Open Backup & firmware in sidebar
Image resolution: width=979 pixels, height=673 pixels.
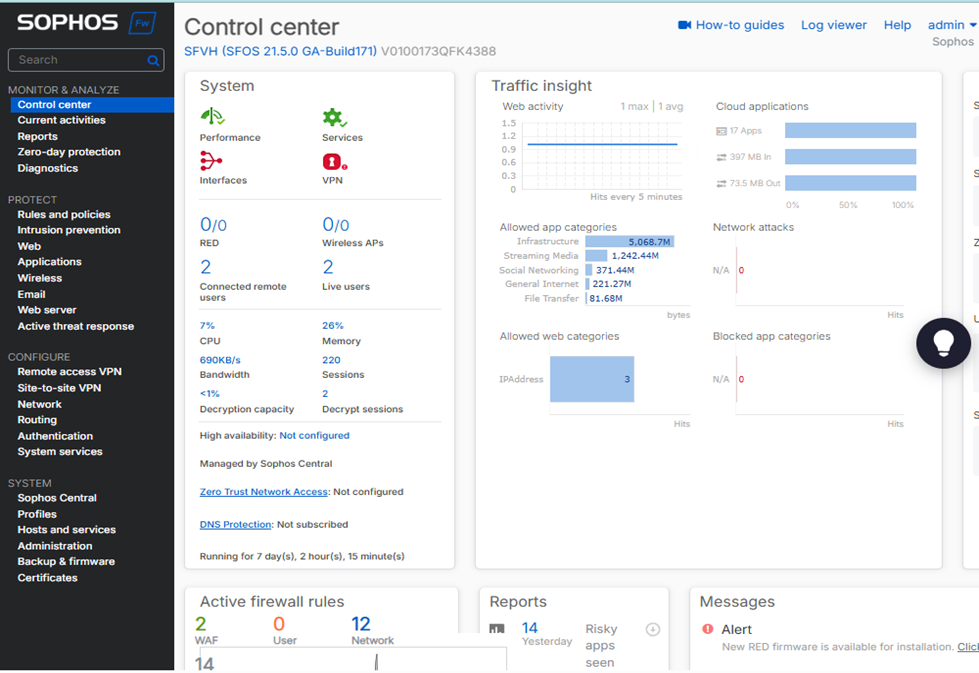(x=66, y=562)
